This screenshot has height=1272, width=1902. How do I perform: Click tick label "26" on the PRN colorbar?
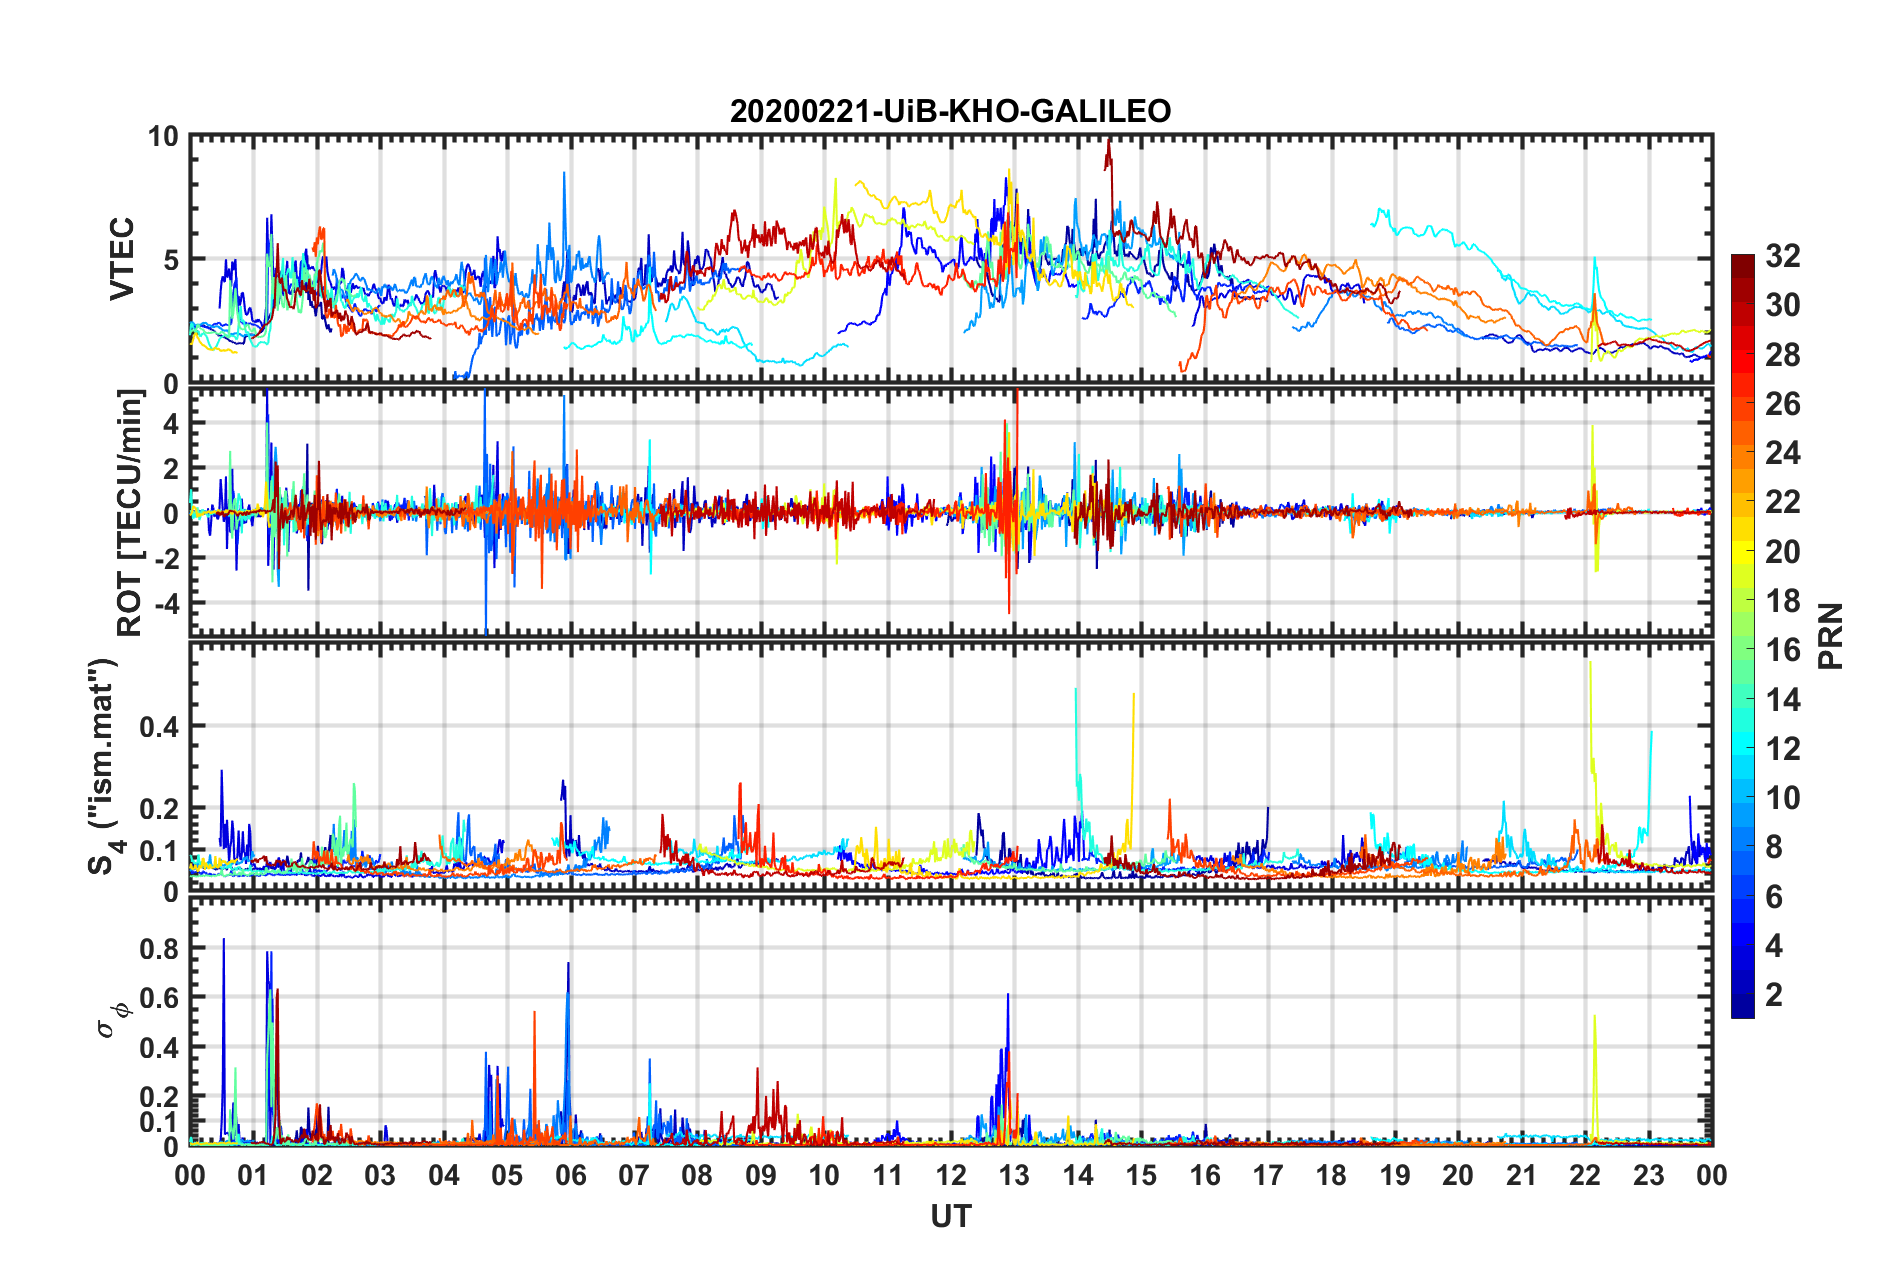(x=1782, y=404)
